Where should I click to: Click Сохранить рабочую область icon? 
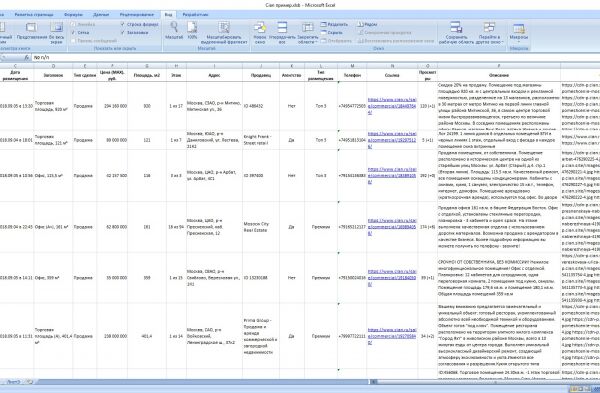click(x=456, y=33)
